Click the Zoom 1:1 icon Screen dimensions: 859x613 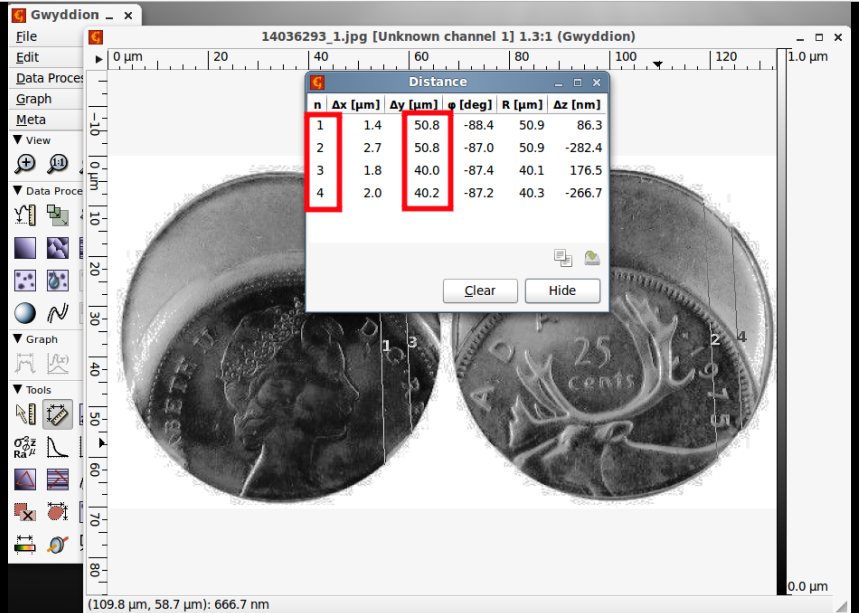(58, 163)
